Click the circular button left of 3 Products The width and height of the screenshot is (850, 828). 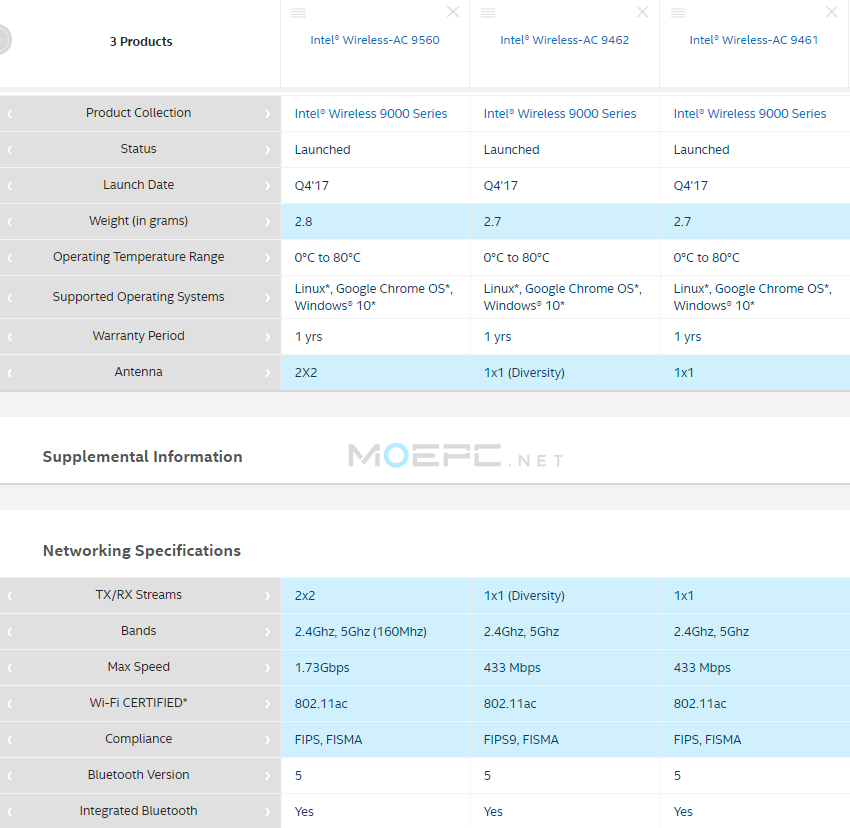[4, 40]
